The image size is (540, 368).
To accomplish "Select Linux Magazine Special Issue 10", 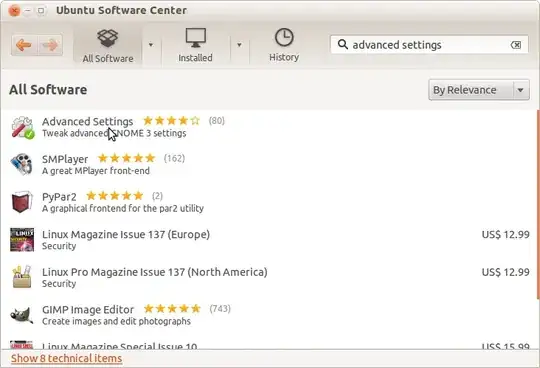I will pos(120,346).
